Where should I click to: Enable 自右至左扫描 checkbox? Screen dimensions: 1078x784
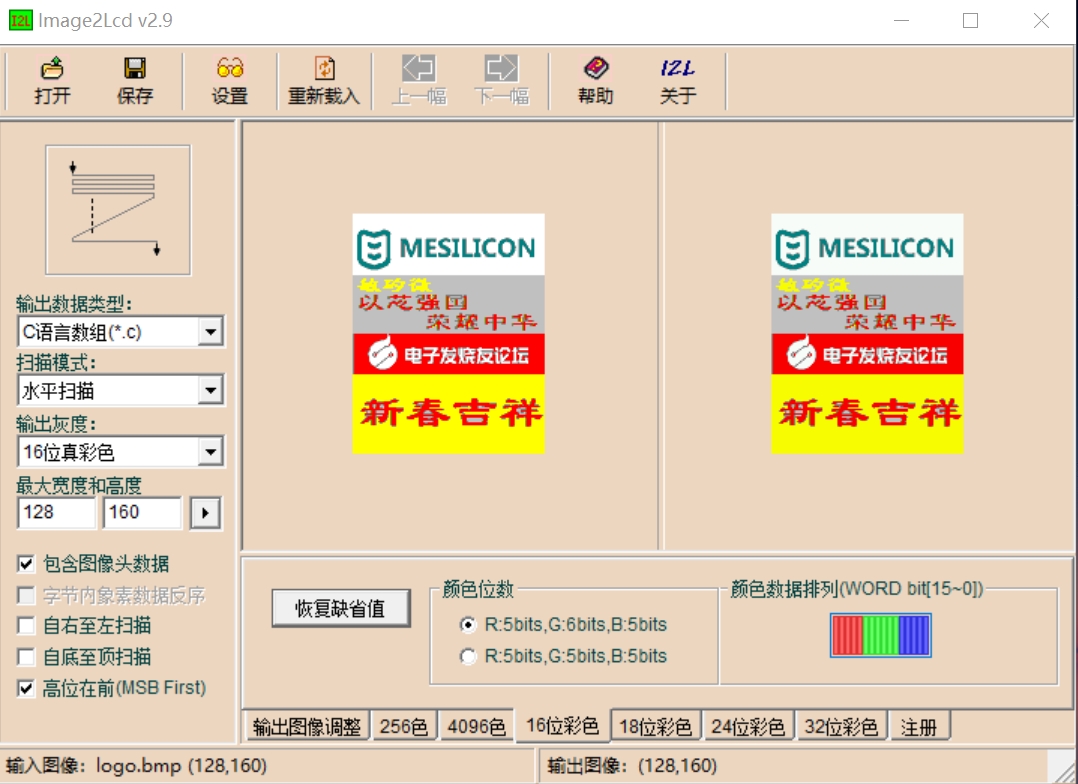pyautogui.click(x=26, y=625)
